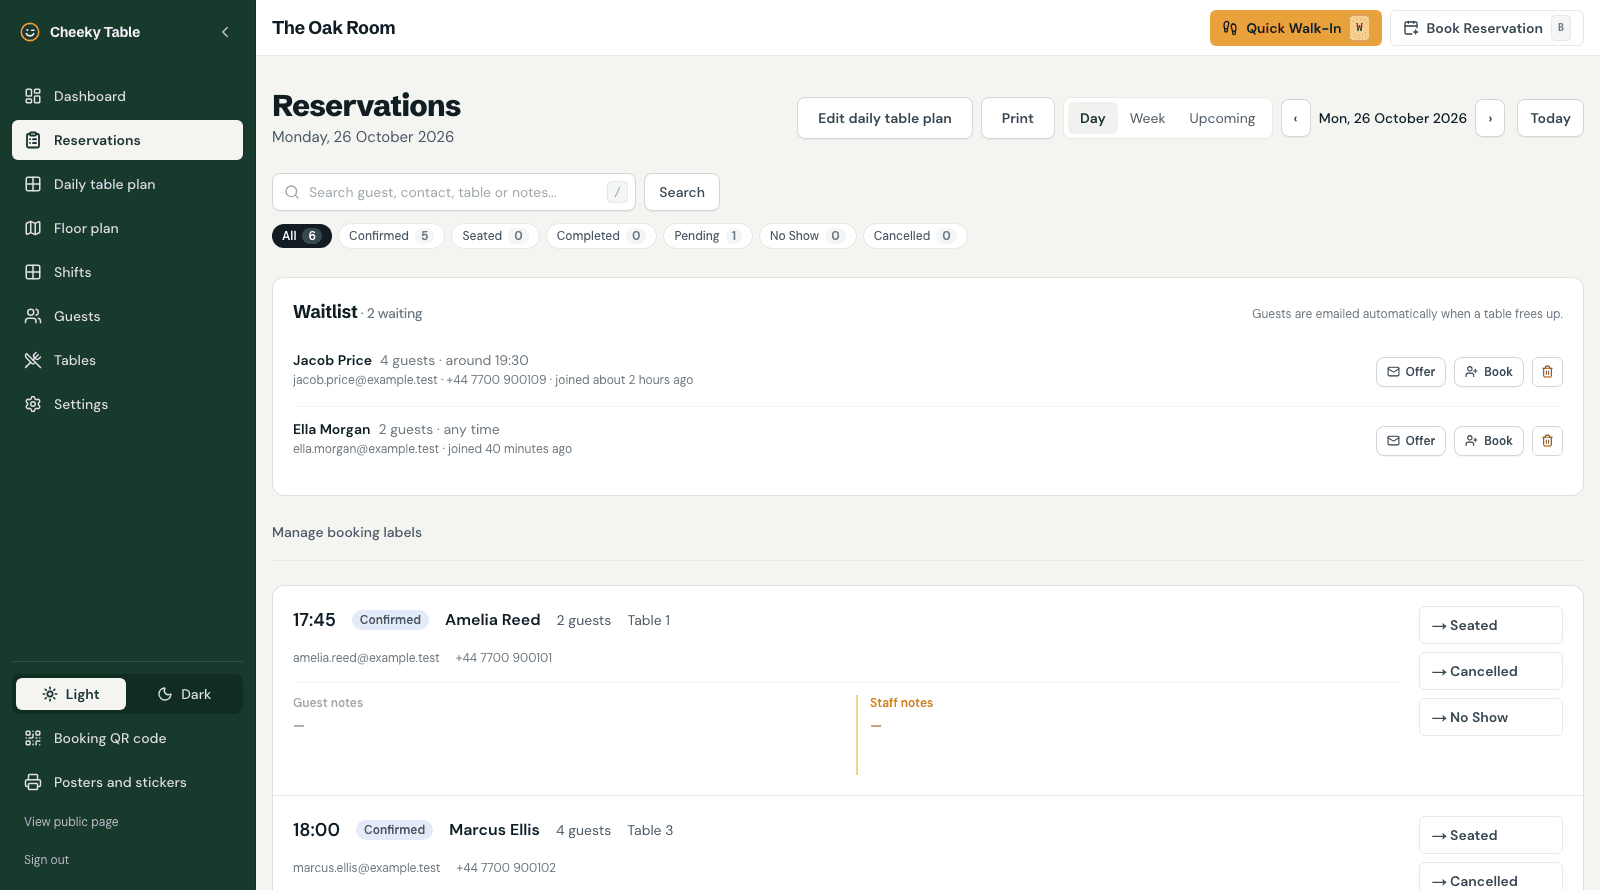Send Offer to Ella Morgan
The image size is (1600, 890).
tap(1411, 441)
